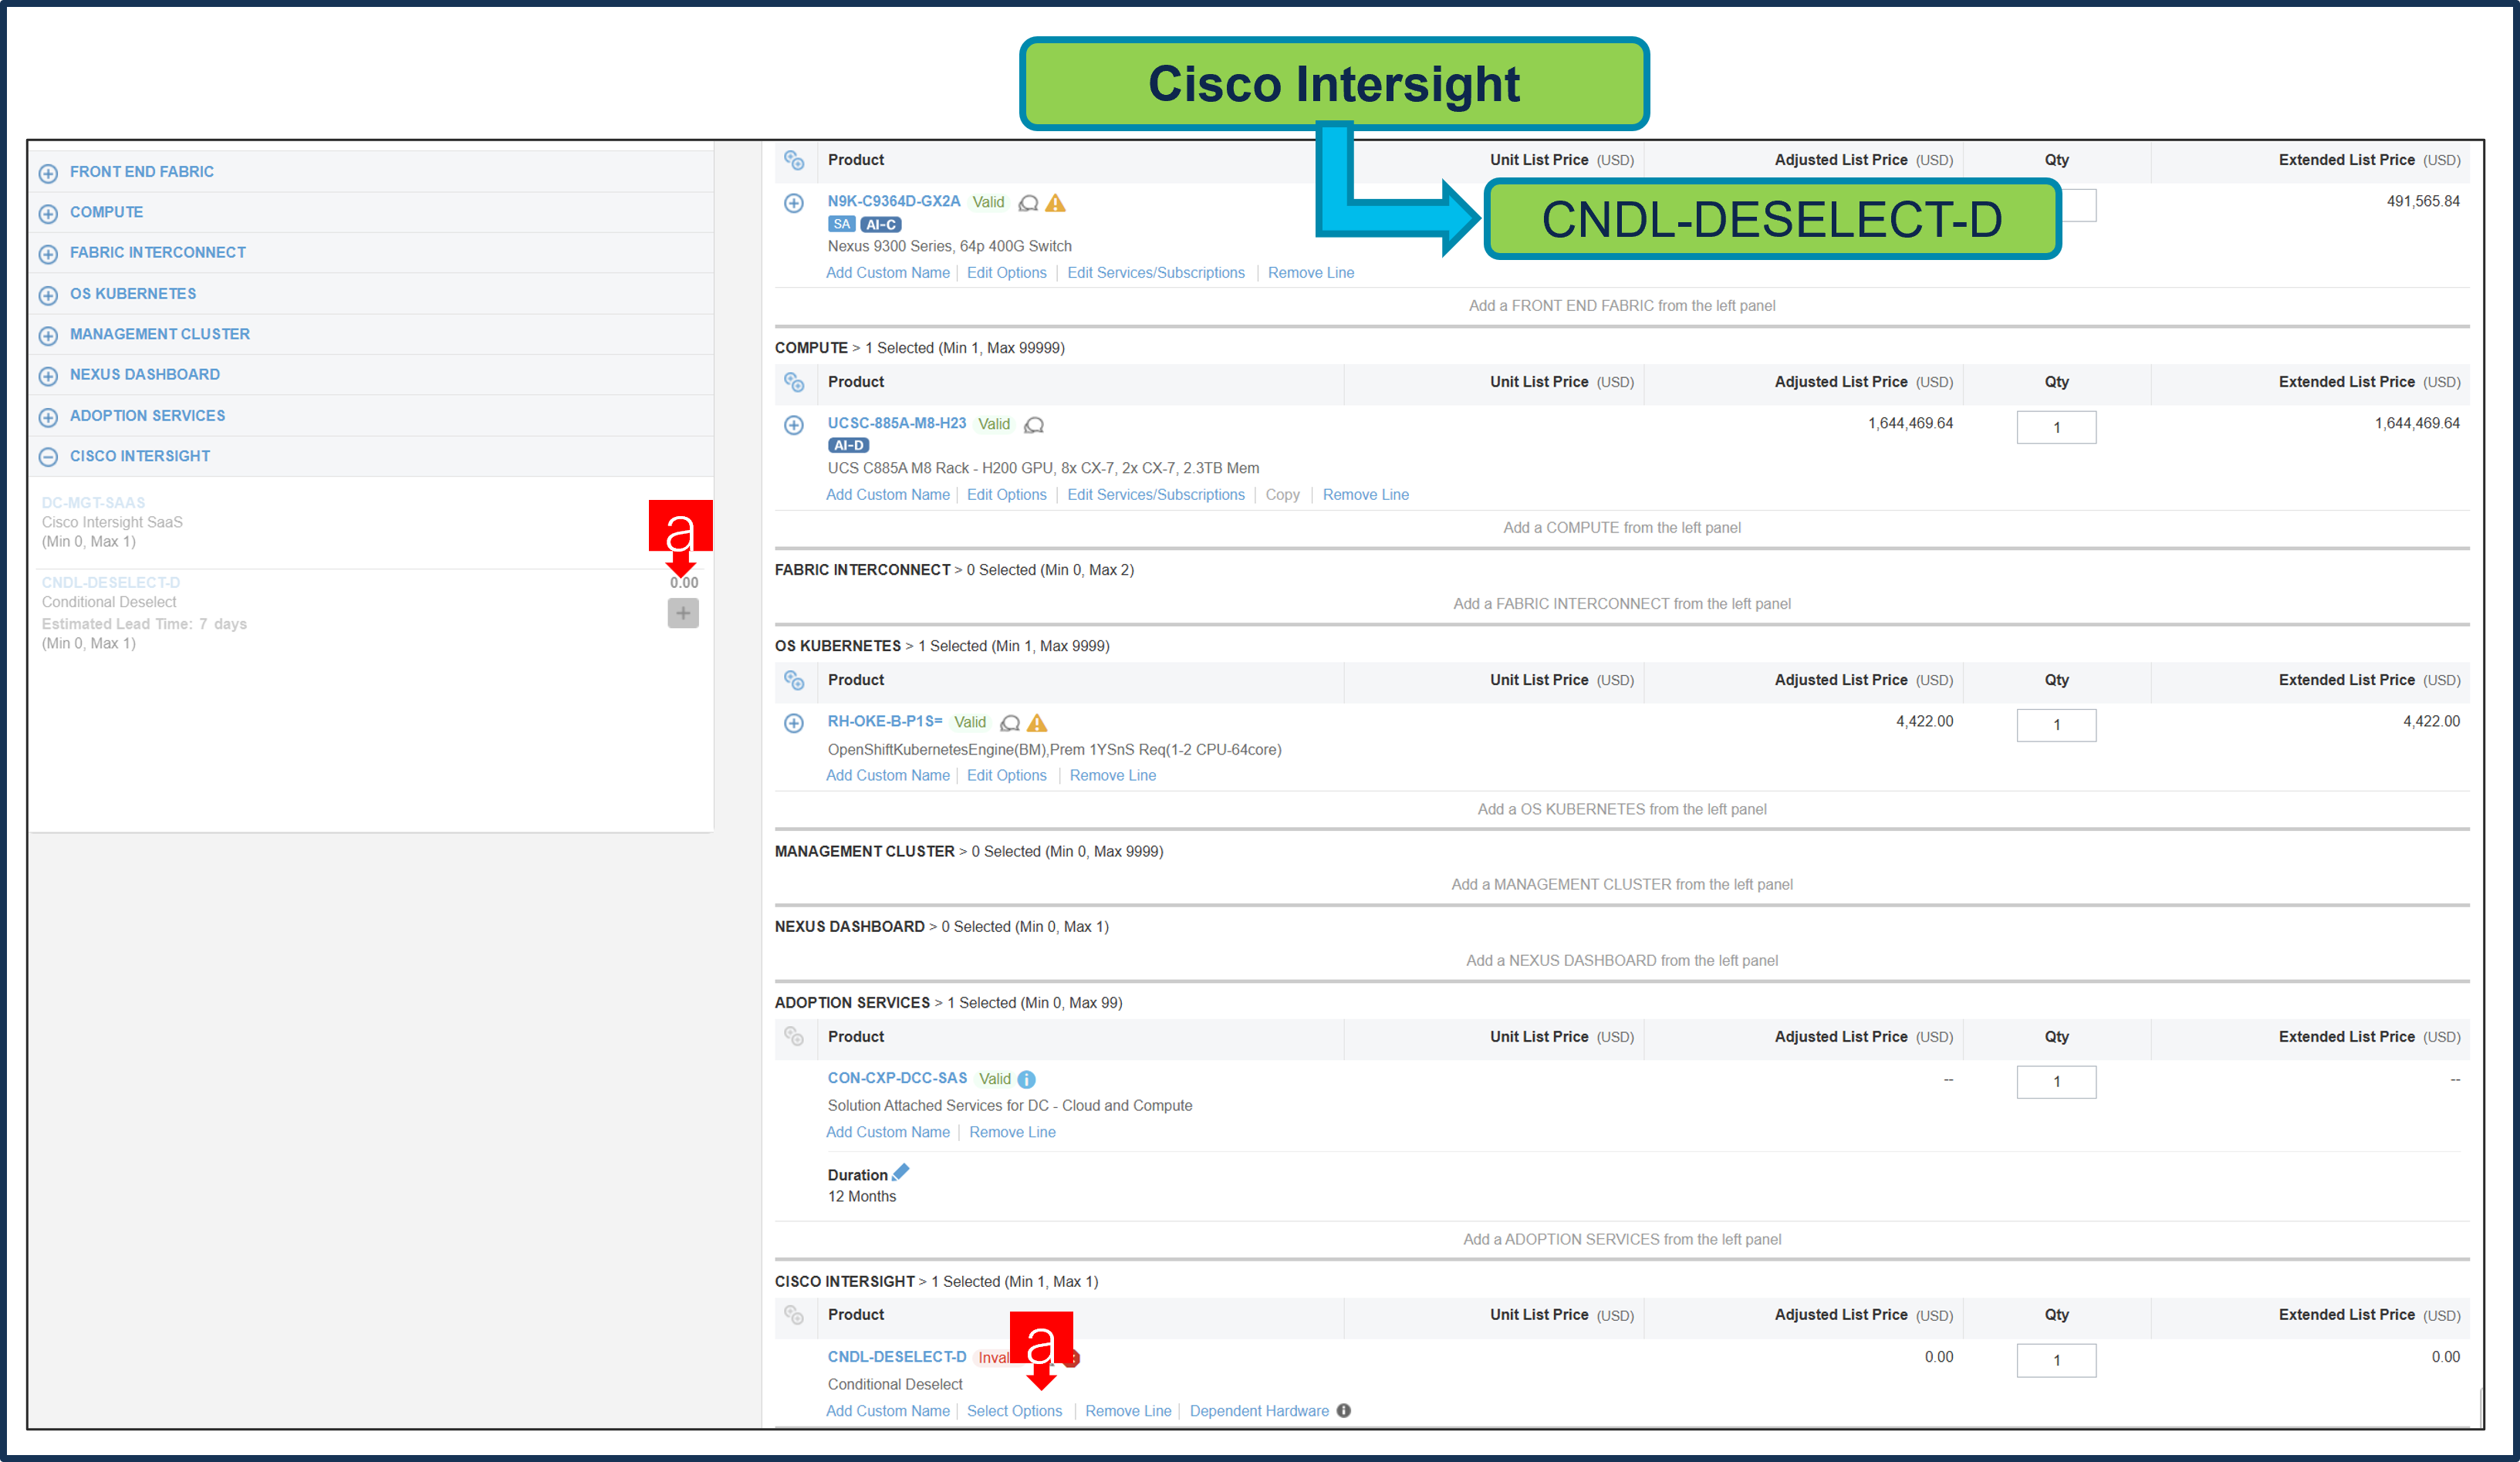Edit Options for RH-OKE-B-P1S=
The image size is (2520, 1462).
tap(1007, 776)
